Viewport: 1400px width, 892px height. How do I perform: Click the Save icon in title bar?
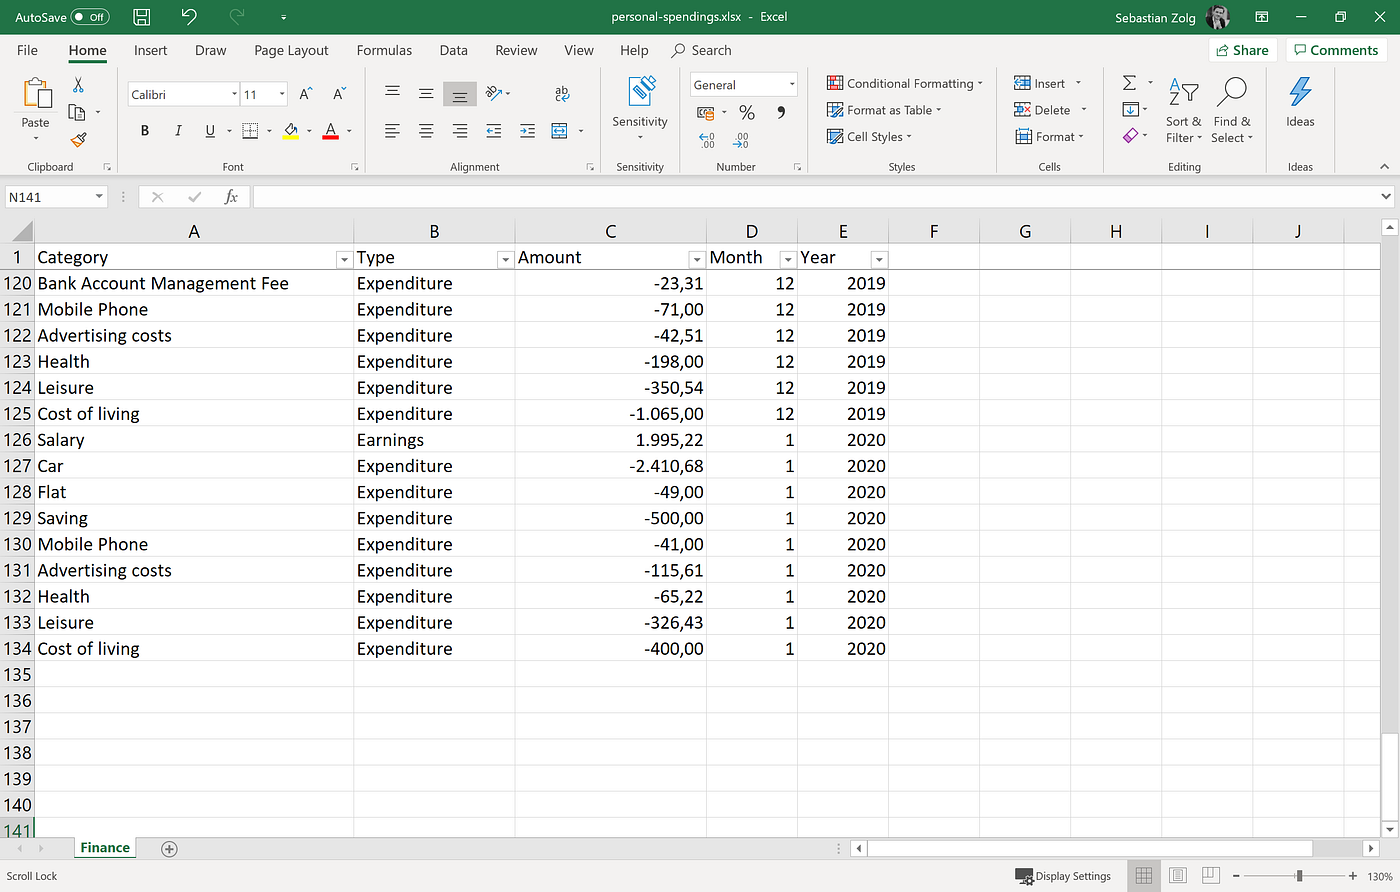[142, 17]
